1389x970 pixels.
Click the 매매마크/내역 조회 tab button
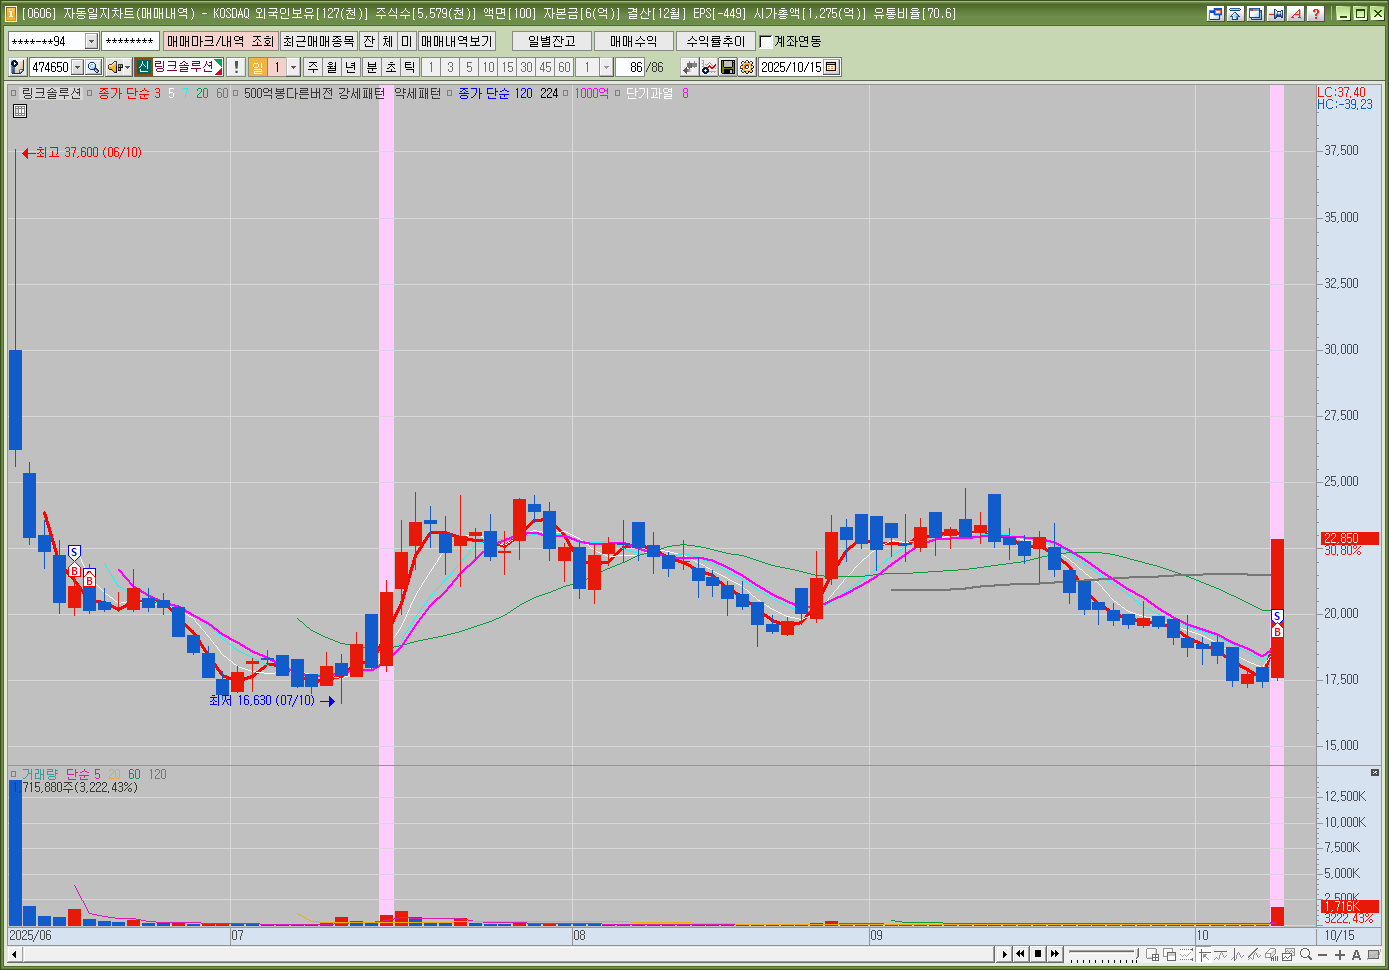click(220, 41)
